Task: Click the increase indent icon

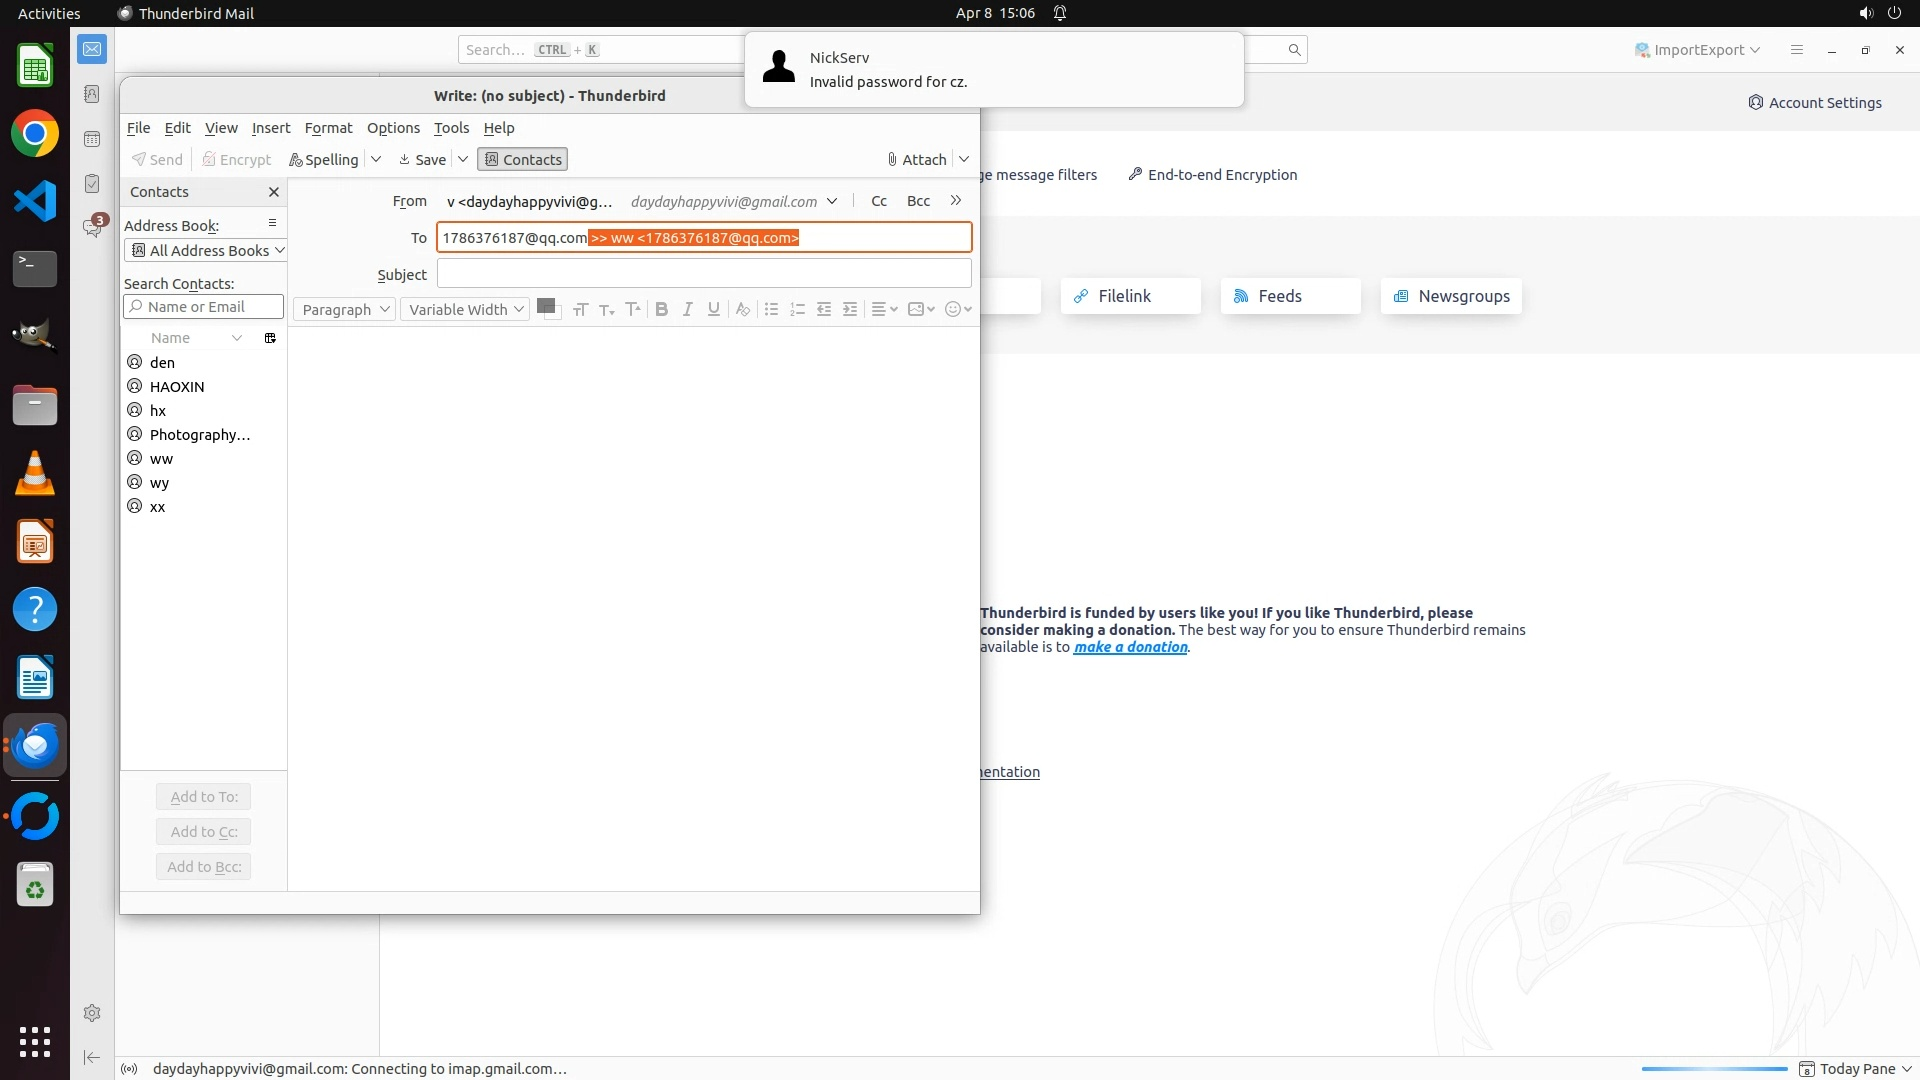Action: [x=850, y=309]
